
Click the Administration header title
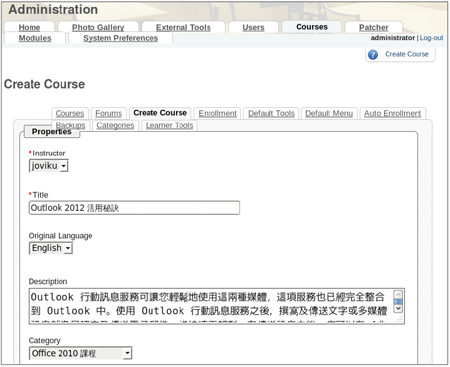click(x=53, y=10)
